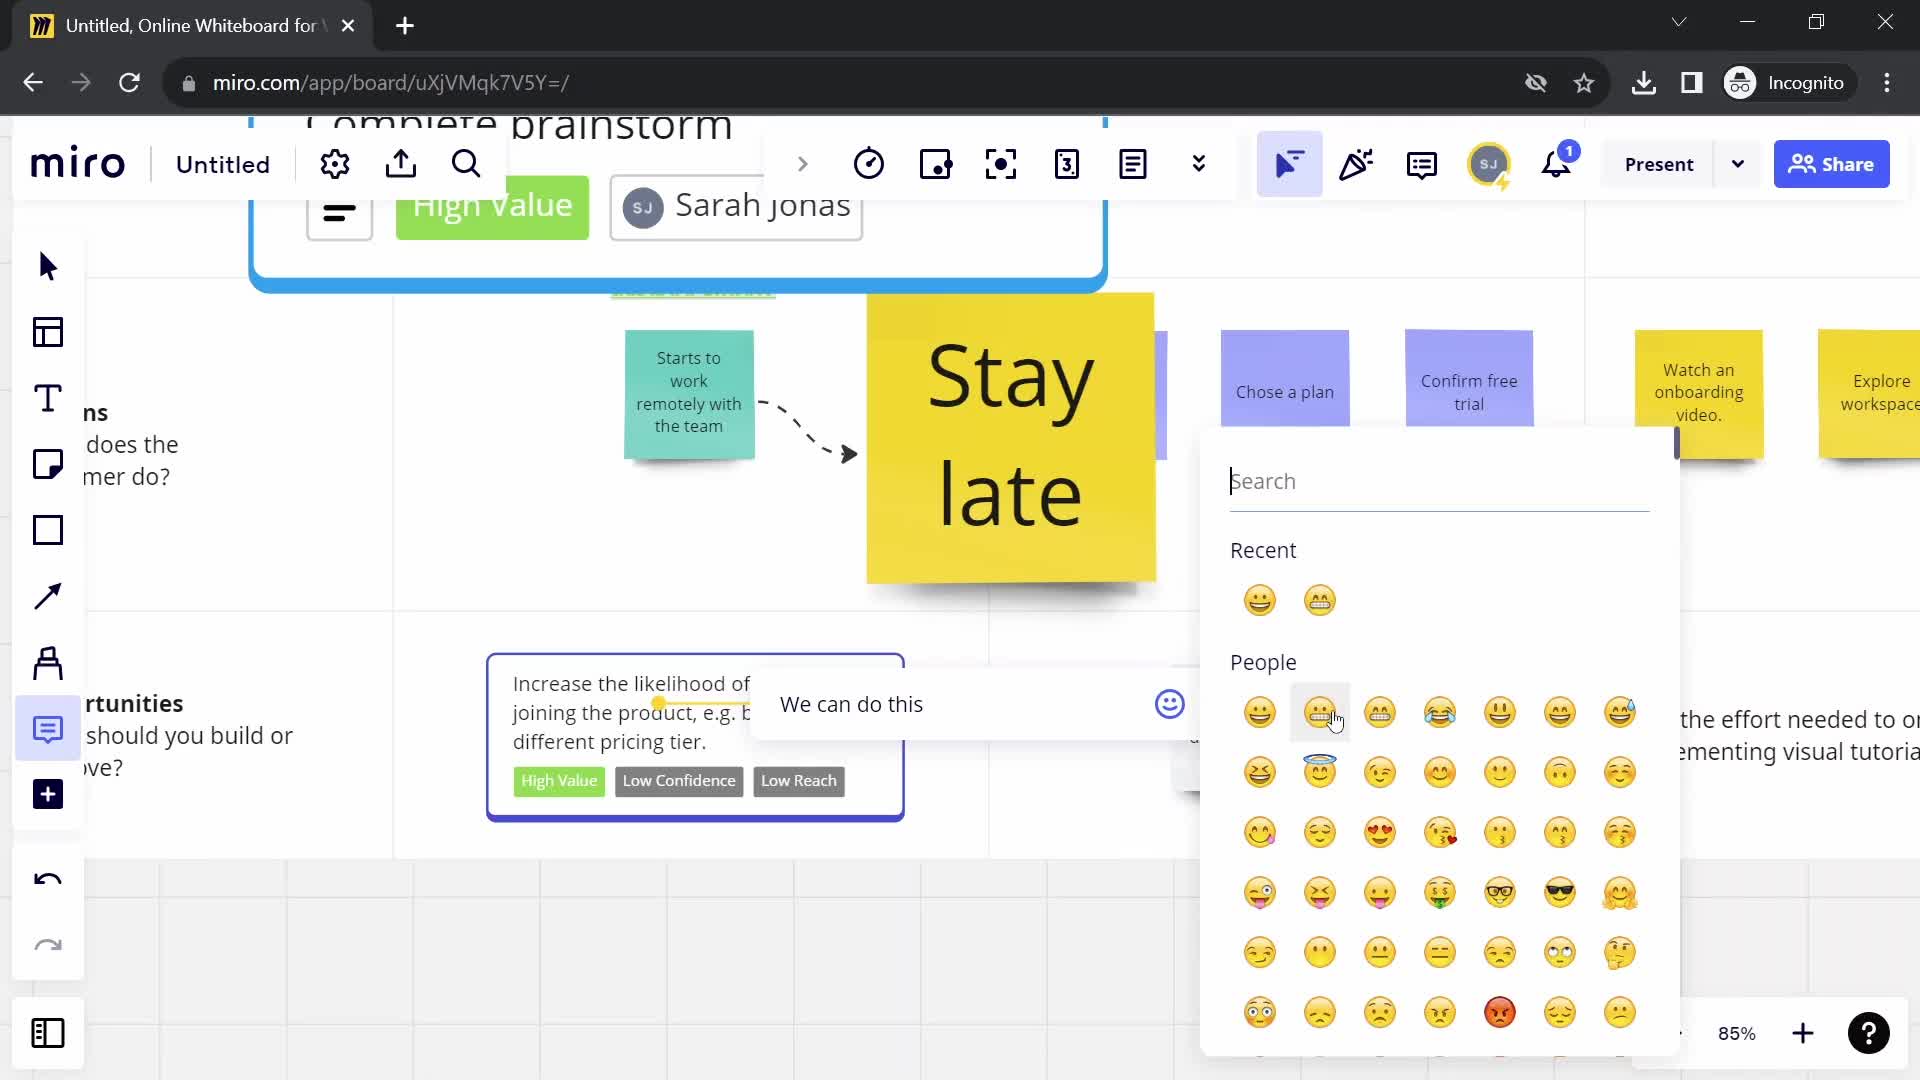
Task: Click the Low Reach tag
Action: [x=799, y=781]
